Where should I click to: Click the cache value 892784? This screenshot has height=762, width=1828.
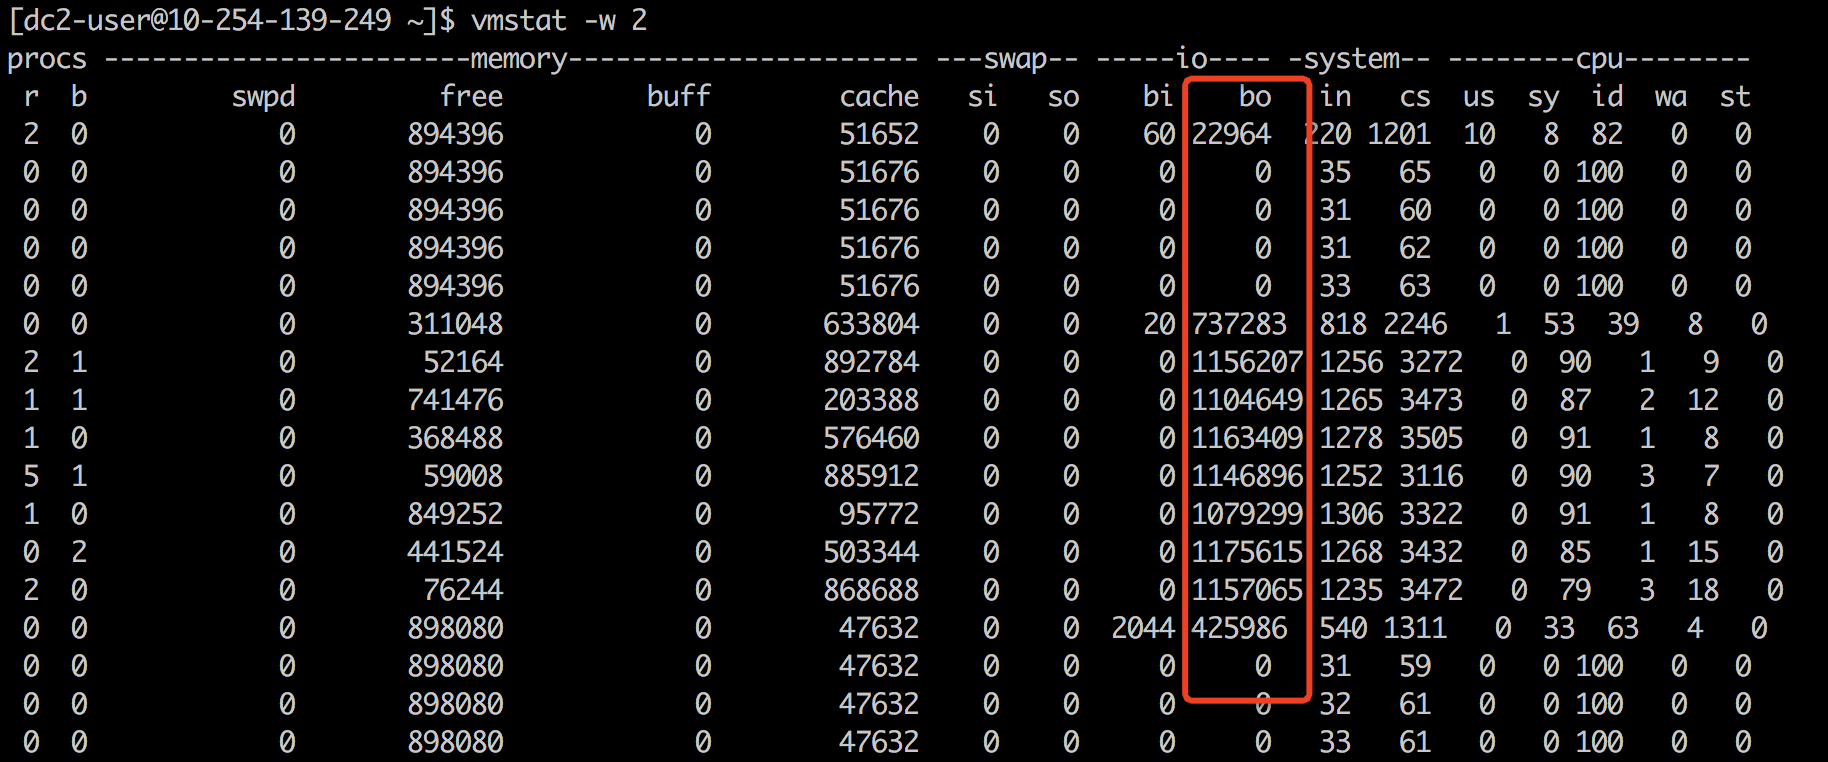[x=871, y=362]
